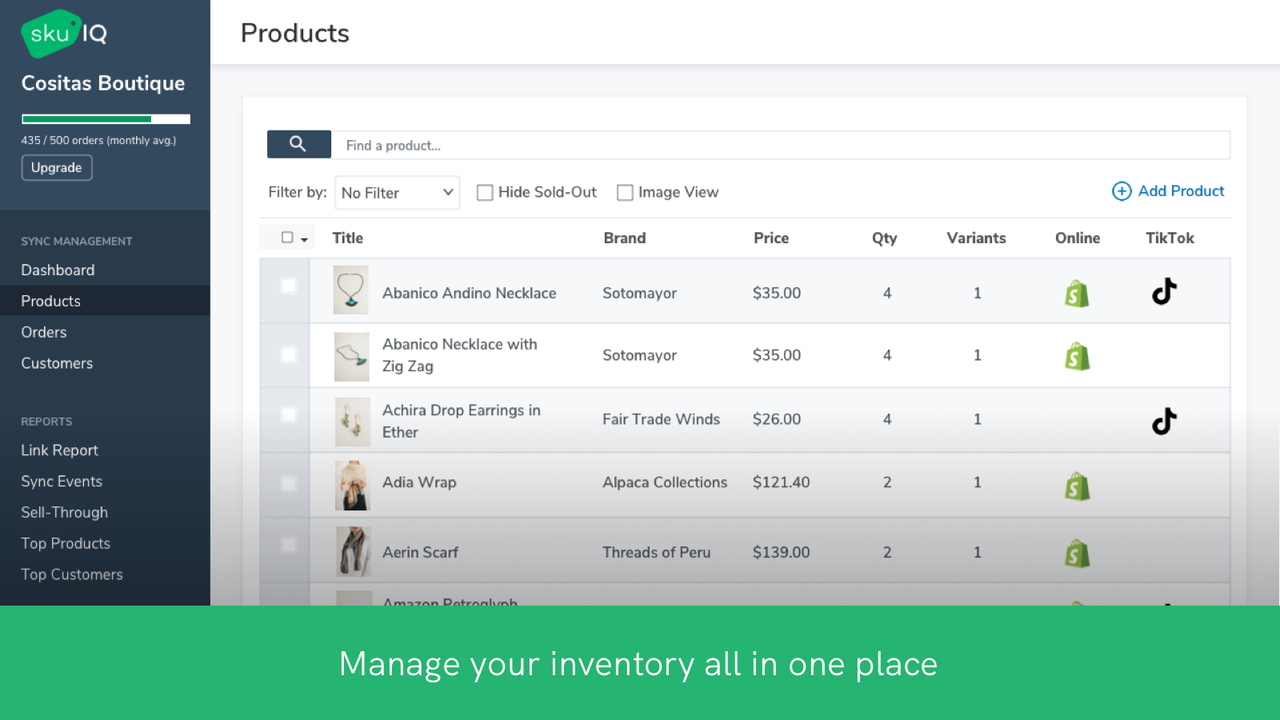Click the monthly orders progress bar
Screen dimensions: 1280x720
point(105,118)
